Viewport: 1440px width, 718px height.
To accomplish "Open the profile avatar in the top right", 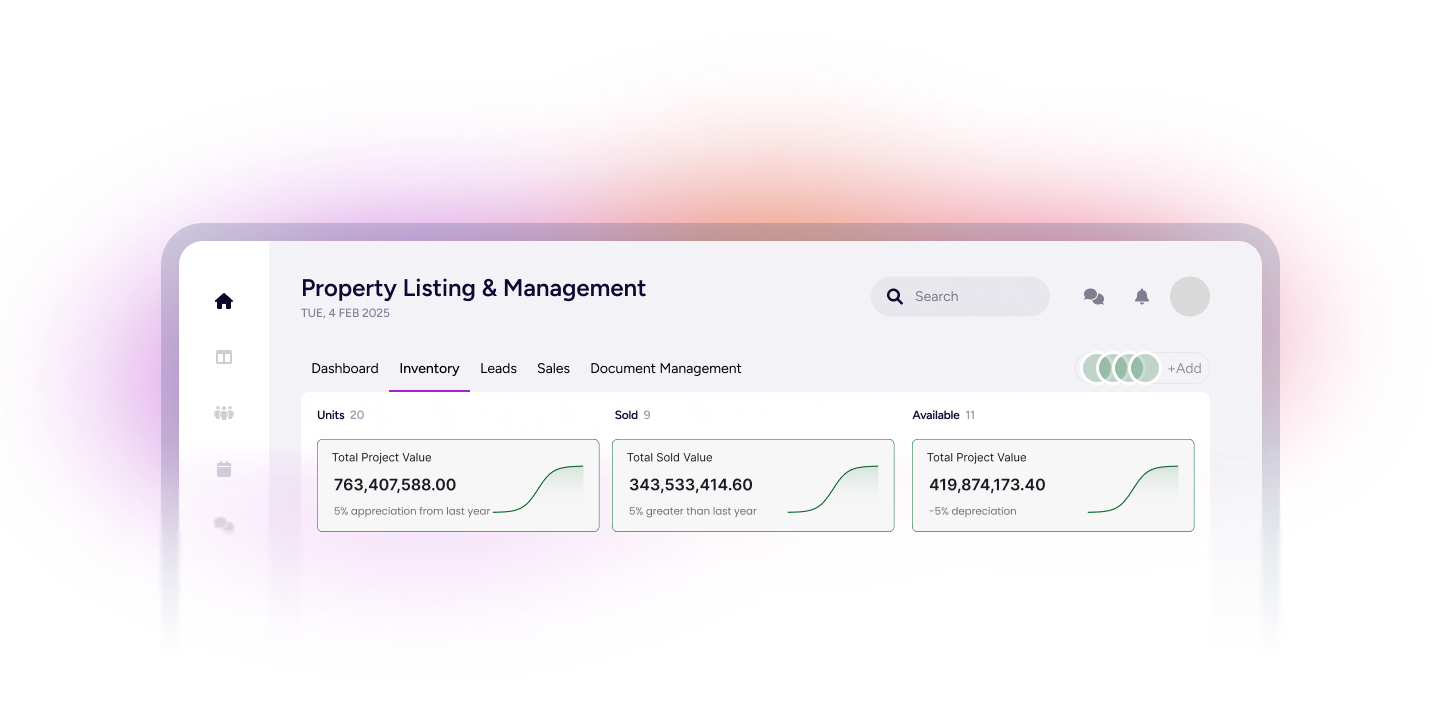I will point(1189,296).
